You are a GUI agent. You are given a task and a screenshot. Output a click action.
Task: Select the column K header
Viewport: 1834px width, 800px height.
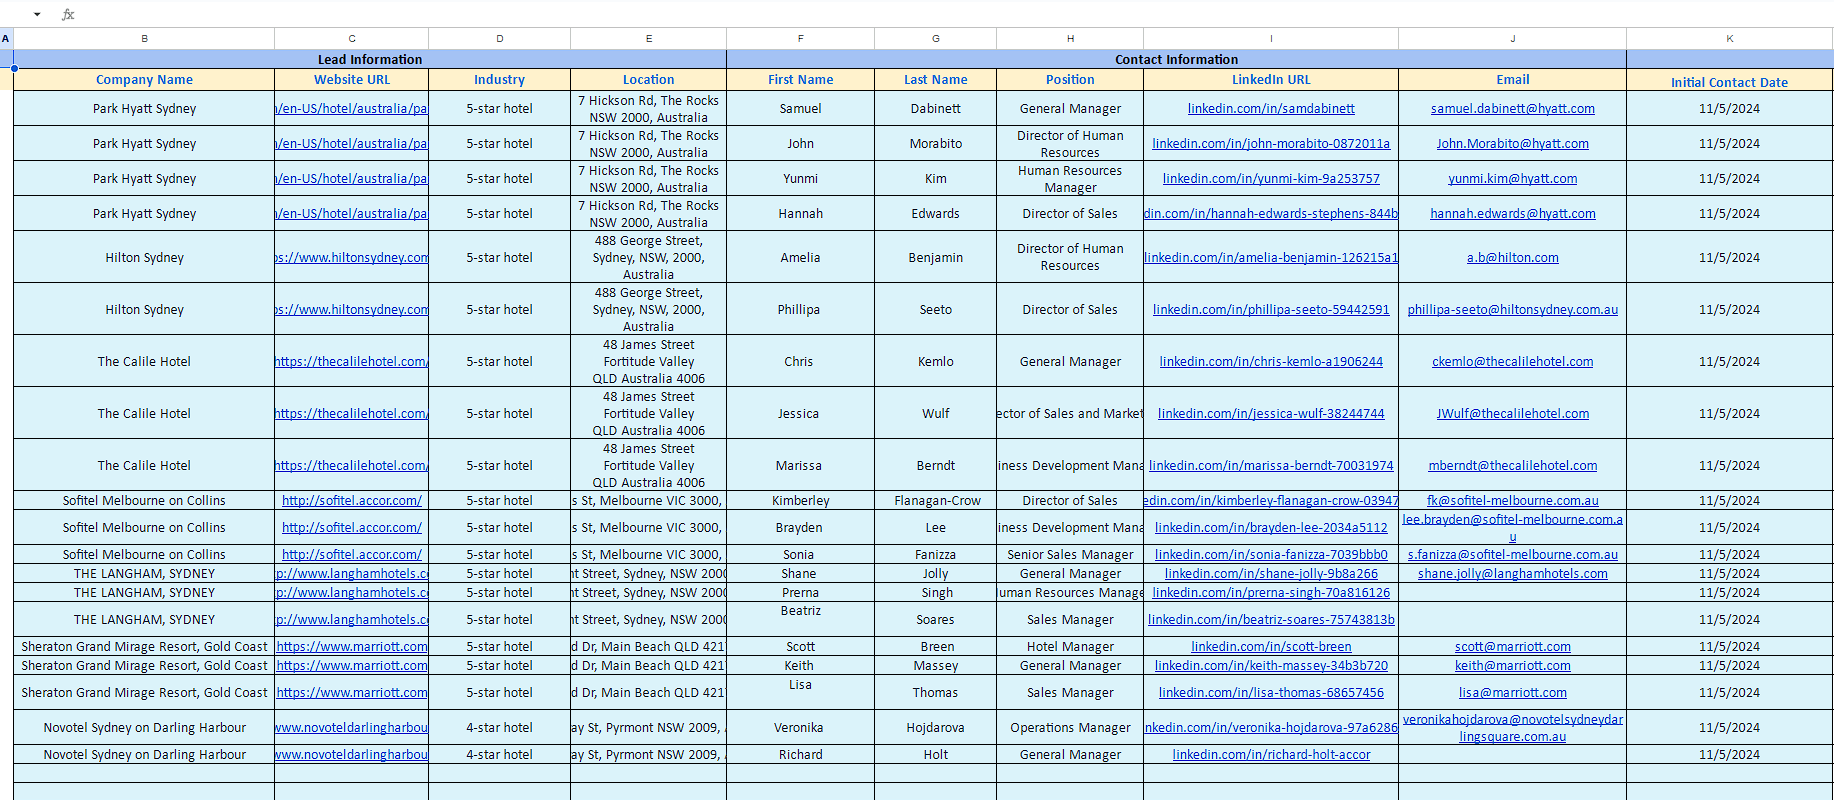tap(1730, 38)
